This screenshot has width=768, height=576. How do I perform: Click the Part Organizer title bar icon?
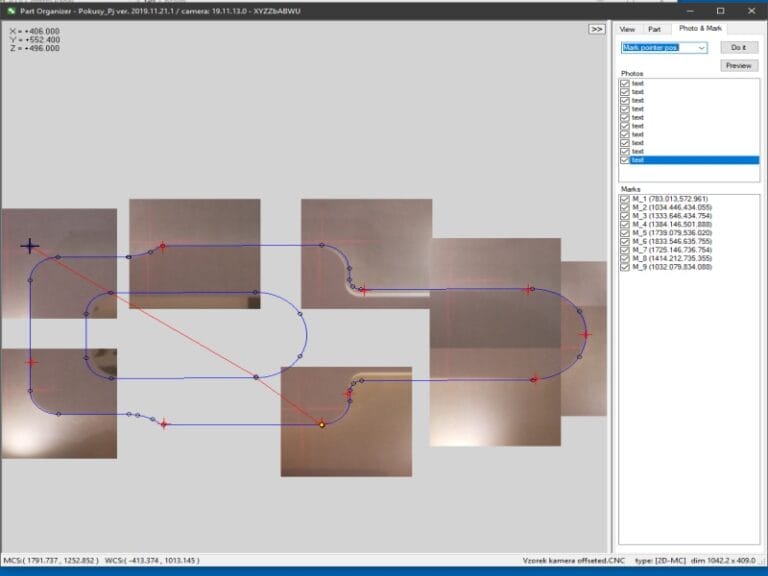[10, 9]
